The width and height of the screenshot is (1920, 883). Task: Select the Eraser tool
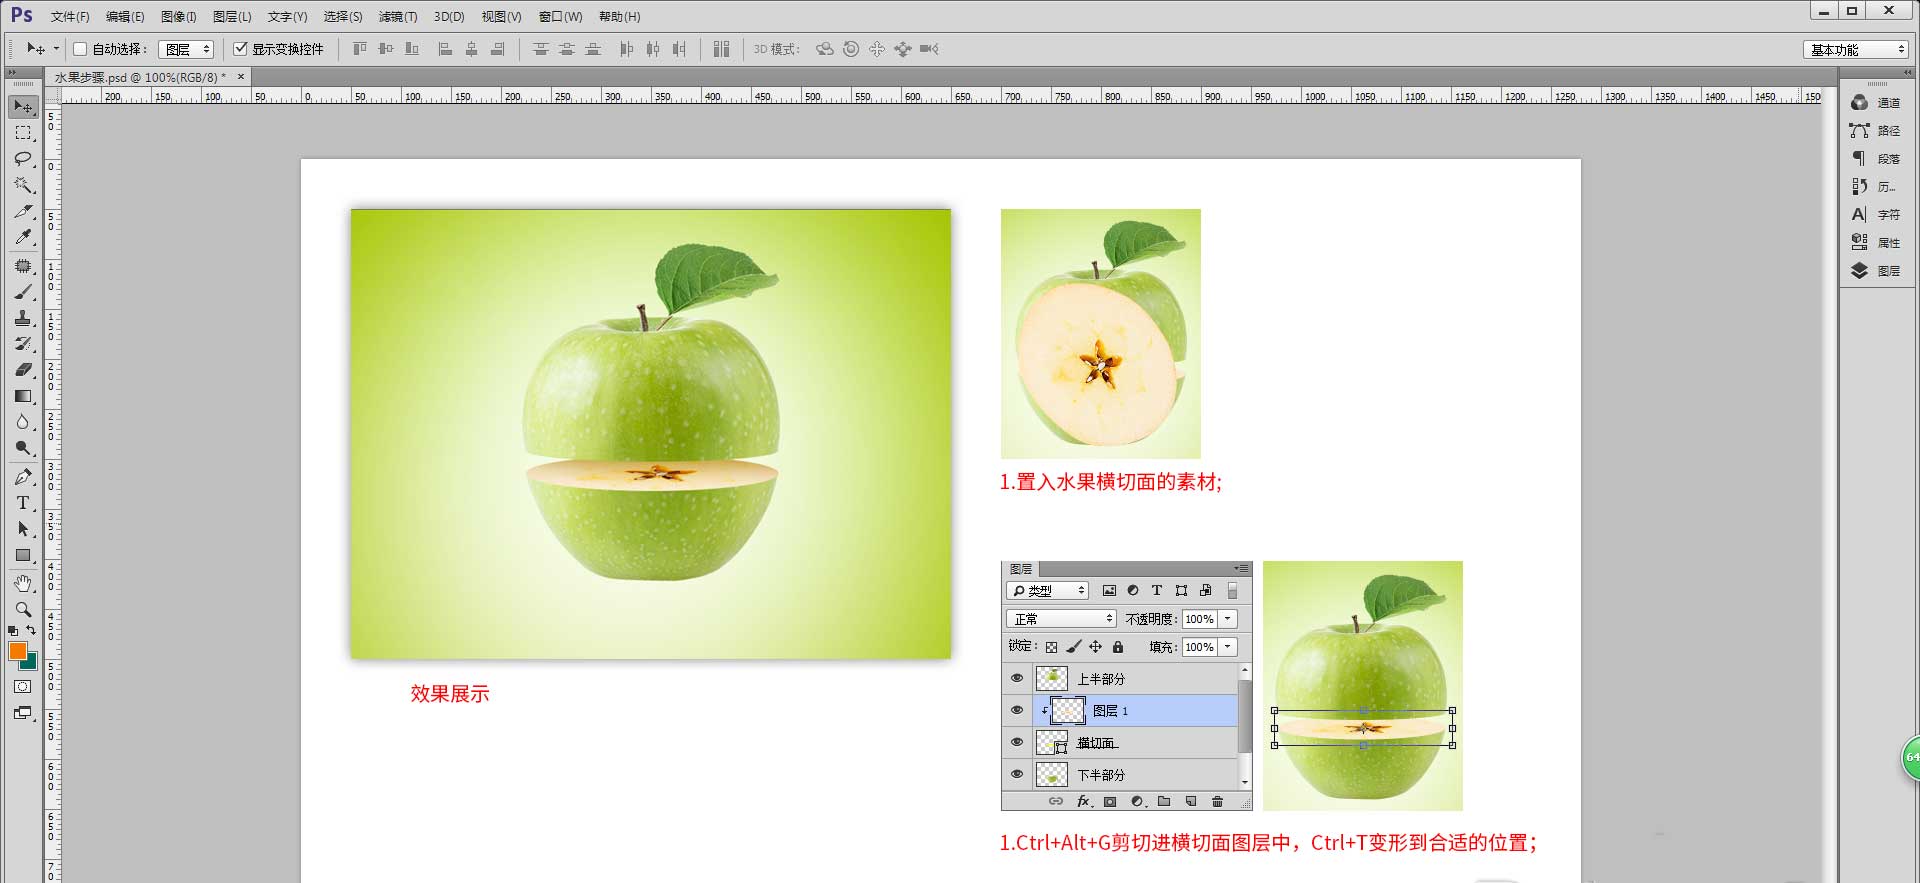tap(23, 370)
